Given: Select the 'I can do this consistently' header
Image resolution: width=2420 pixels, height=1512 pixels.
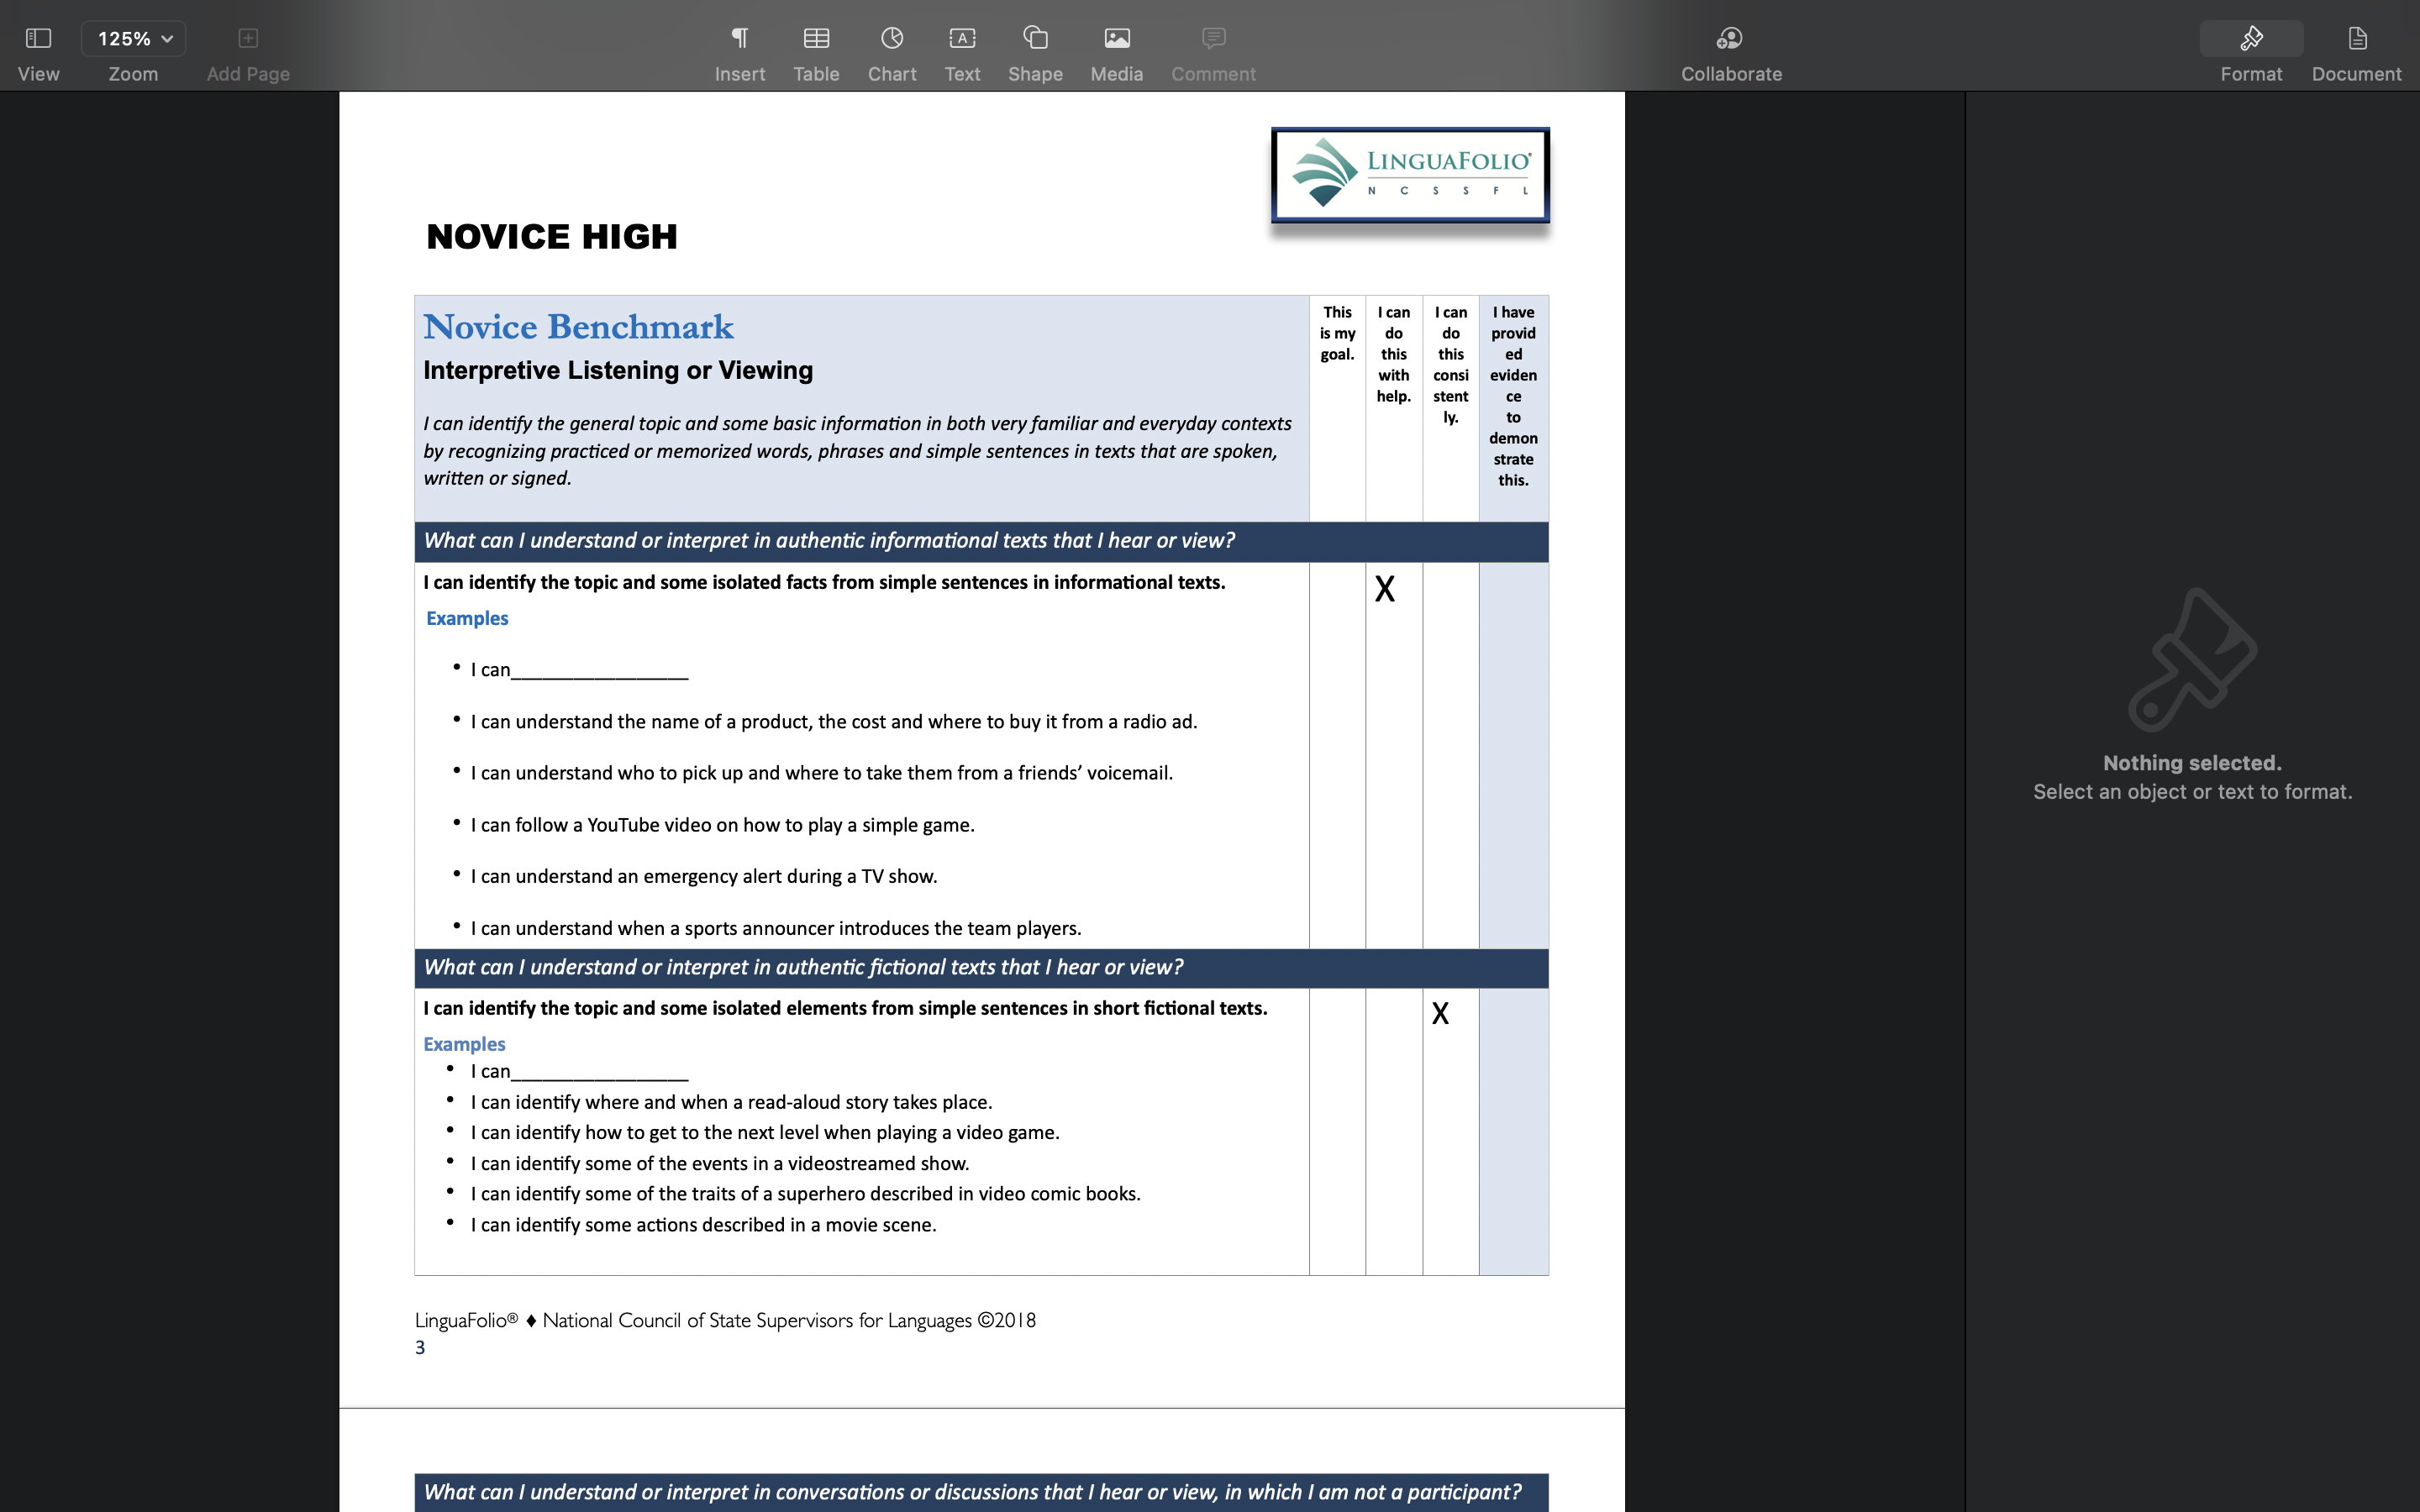Looking at the screenshot, I should click(1450, 408).
